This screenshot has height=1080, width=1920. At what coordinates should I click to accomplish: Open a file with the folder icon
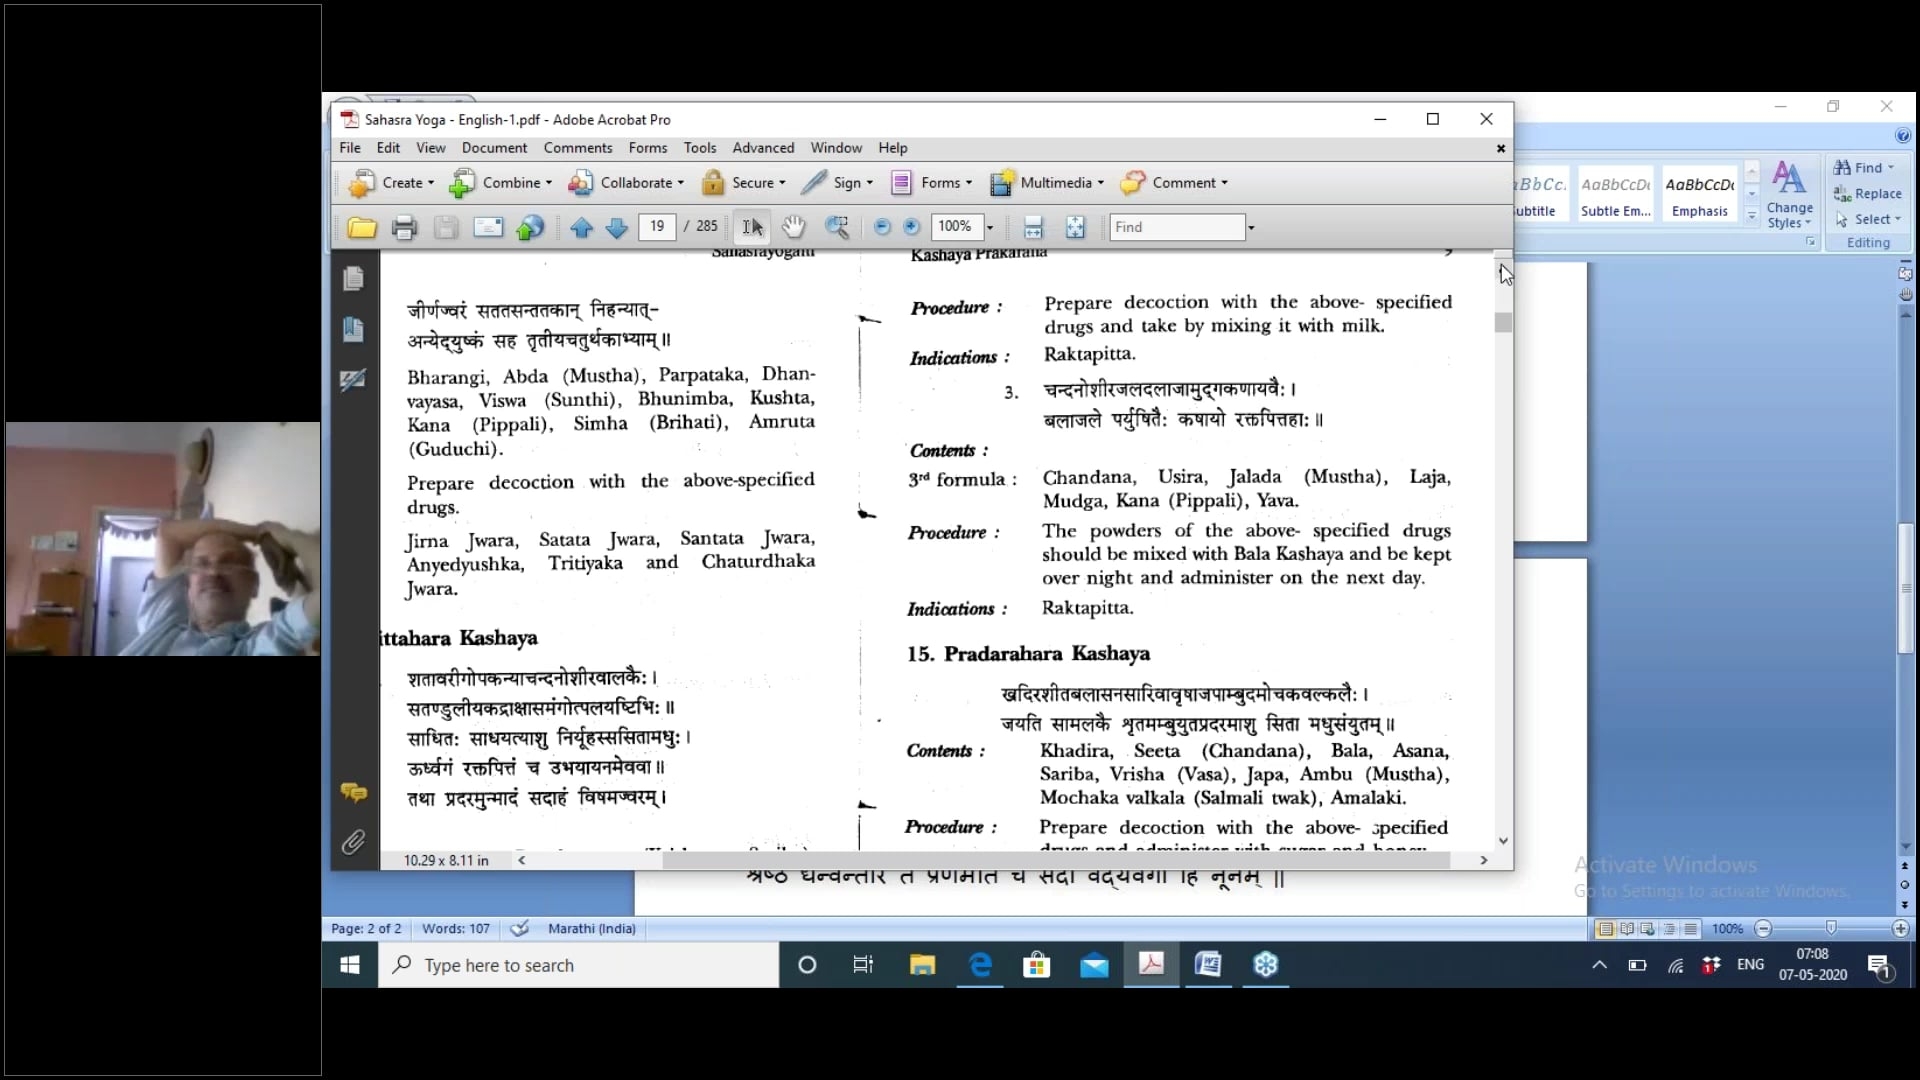click(362, 228)
